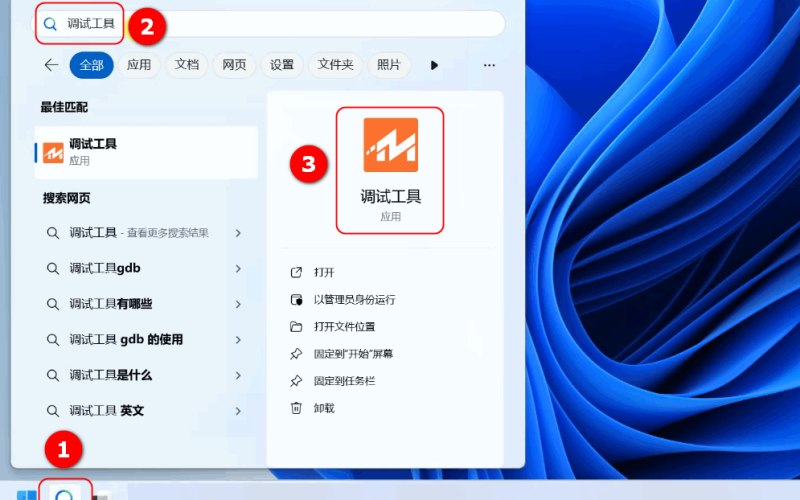800x500 pixels.
Task: Click large 调试工具 app icon in preview
Action: (x=391, y=145)
